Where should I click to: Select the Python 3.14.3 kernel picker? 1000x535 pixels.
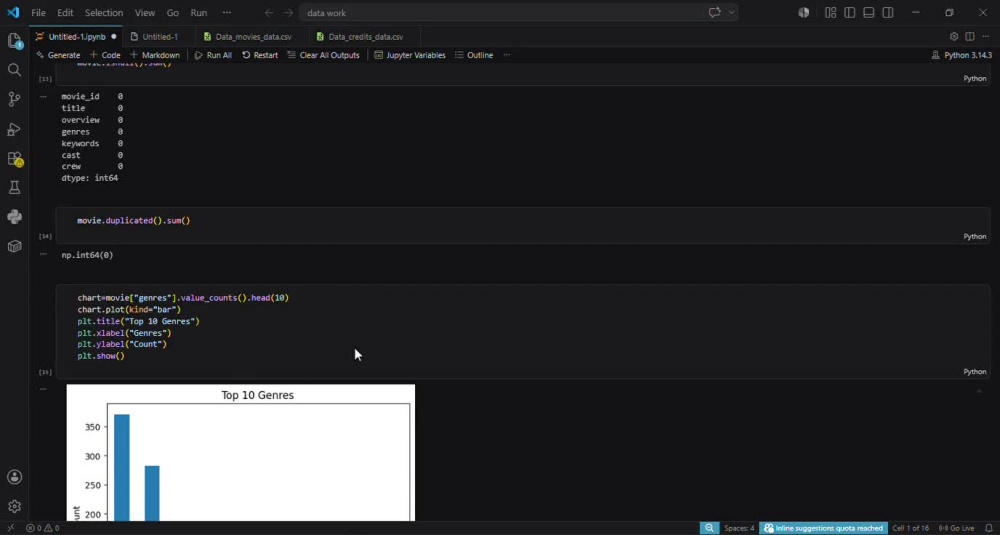click(962, 55)
